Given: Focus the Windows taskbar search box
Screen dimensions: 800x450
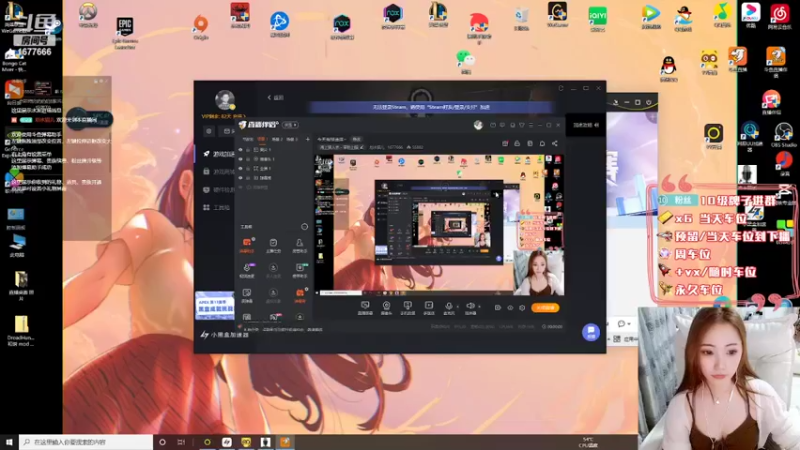Looking at the screenshot, I should click(x=86, y=442).
